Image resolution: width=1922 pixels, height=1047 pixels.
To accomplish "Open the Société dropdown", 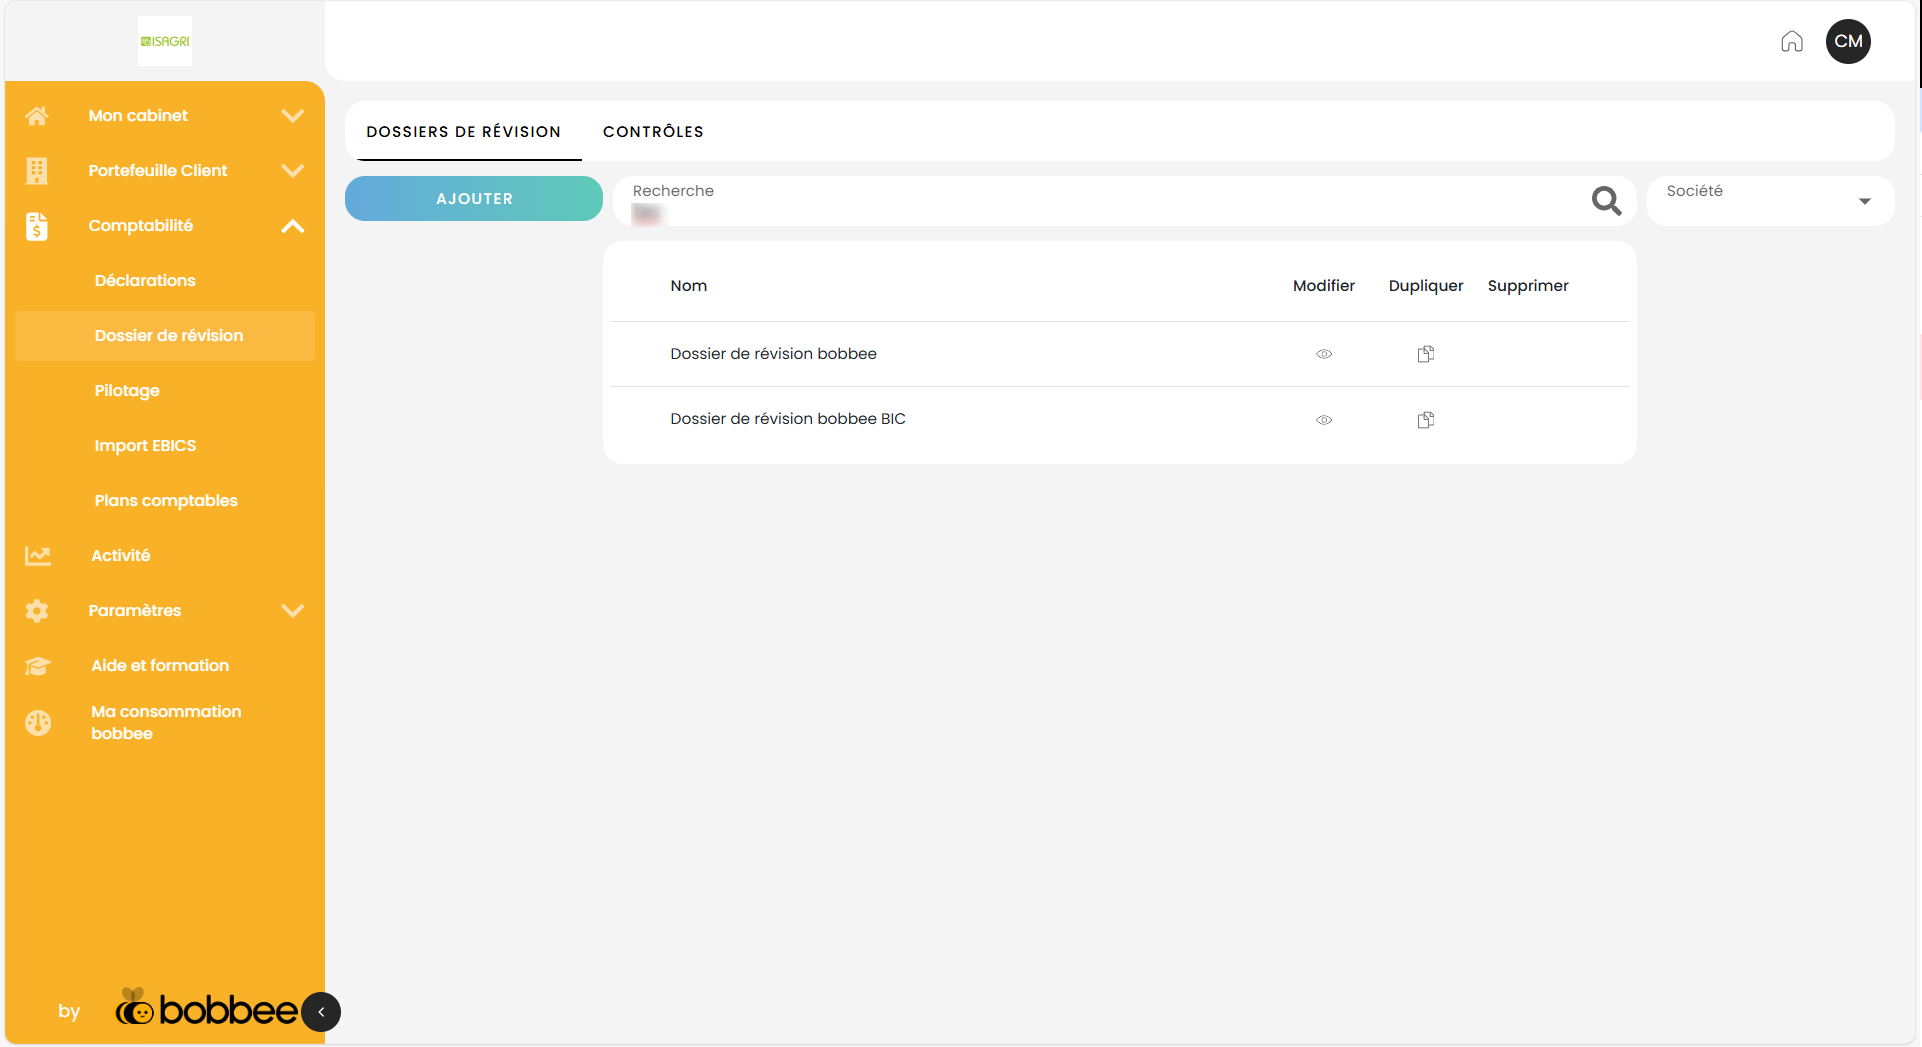I will click(x=1770, y=201).
